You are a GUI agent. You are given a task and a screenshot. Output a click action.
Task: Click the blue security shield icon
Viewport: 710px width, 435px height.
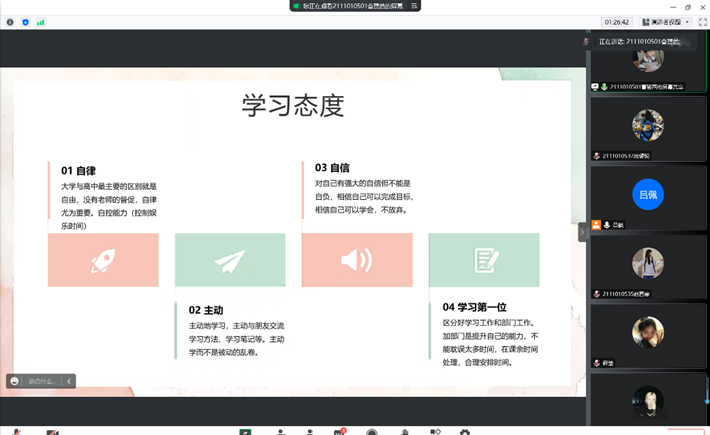(25, 22)
